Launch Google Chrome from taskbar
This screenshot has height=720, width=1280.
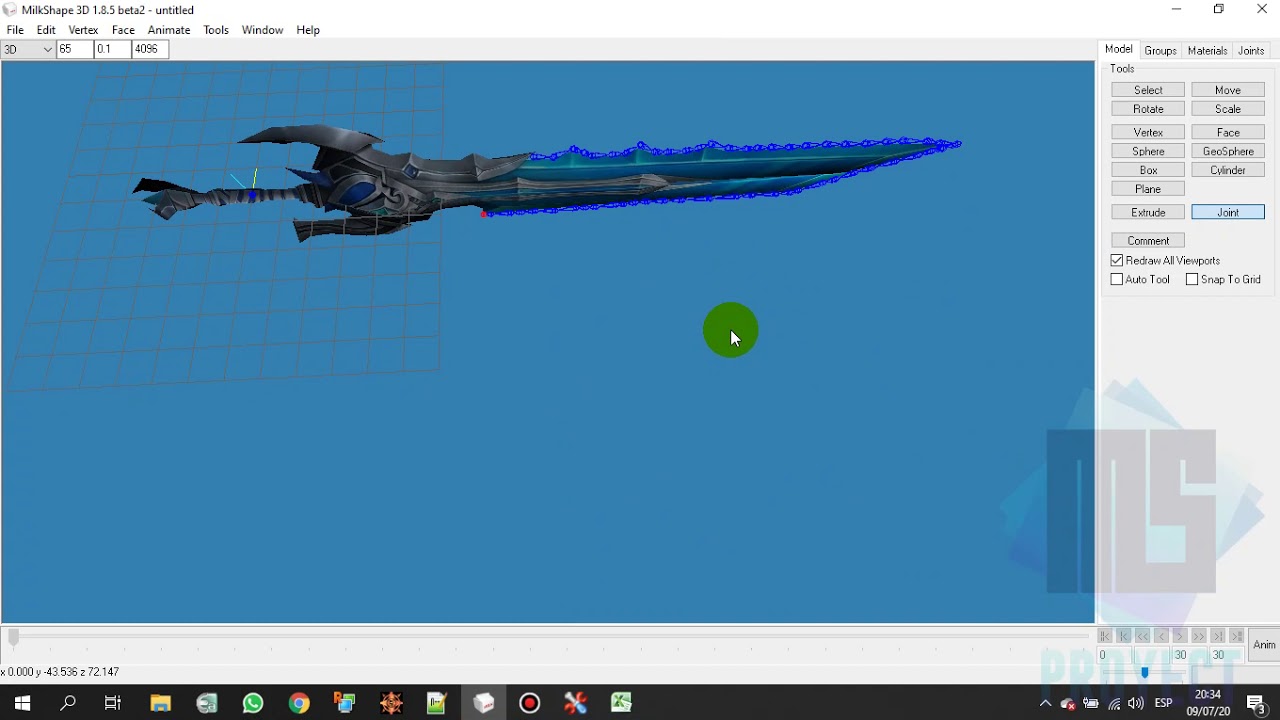click(x=299, y=703)
